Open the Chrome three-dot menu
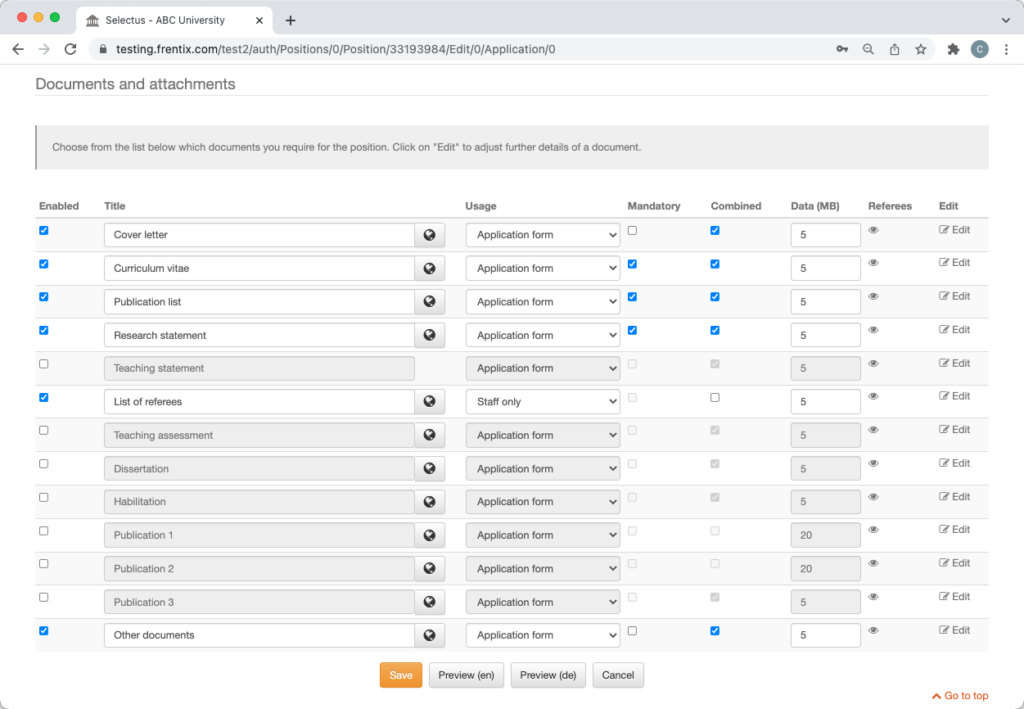1024x709 pixels. [x=1005, y=48]
